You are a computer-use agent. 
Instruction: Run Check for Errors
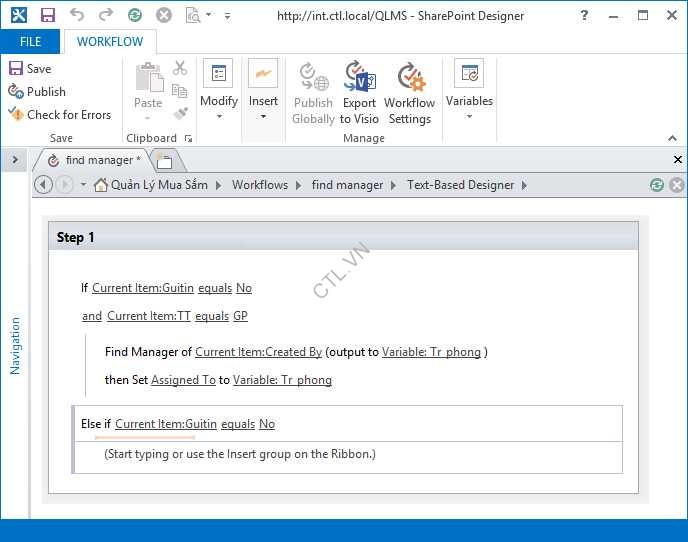coord(60,114)
